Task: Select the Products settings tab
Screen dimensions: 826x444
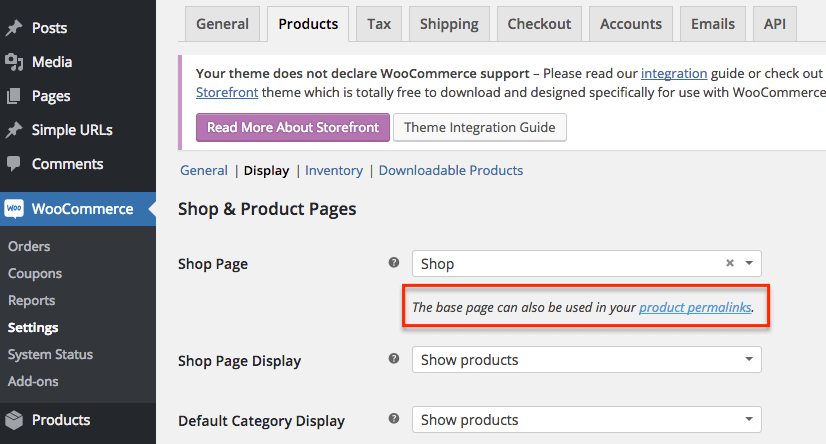Action: pos(308,24)
